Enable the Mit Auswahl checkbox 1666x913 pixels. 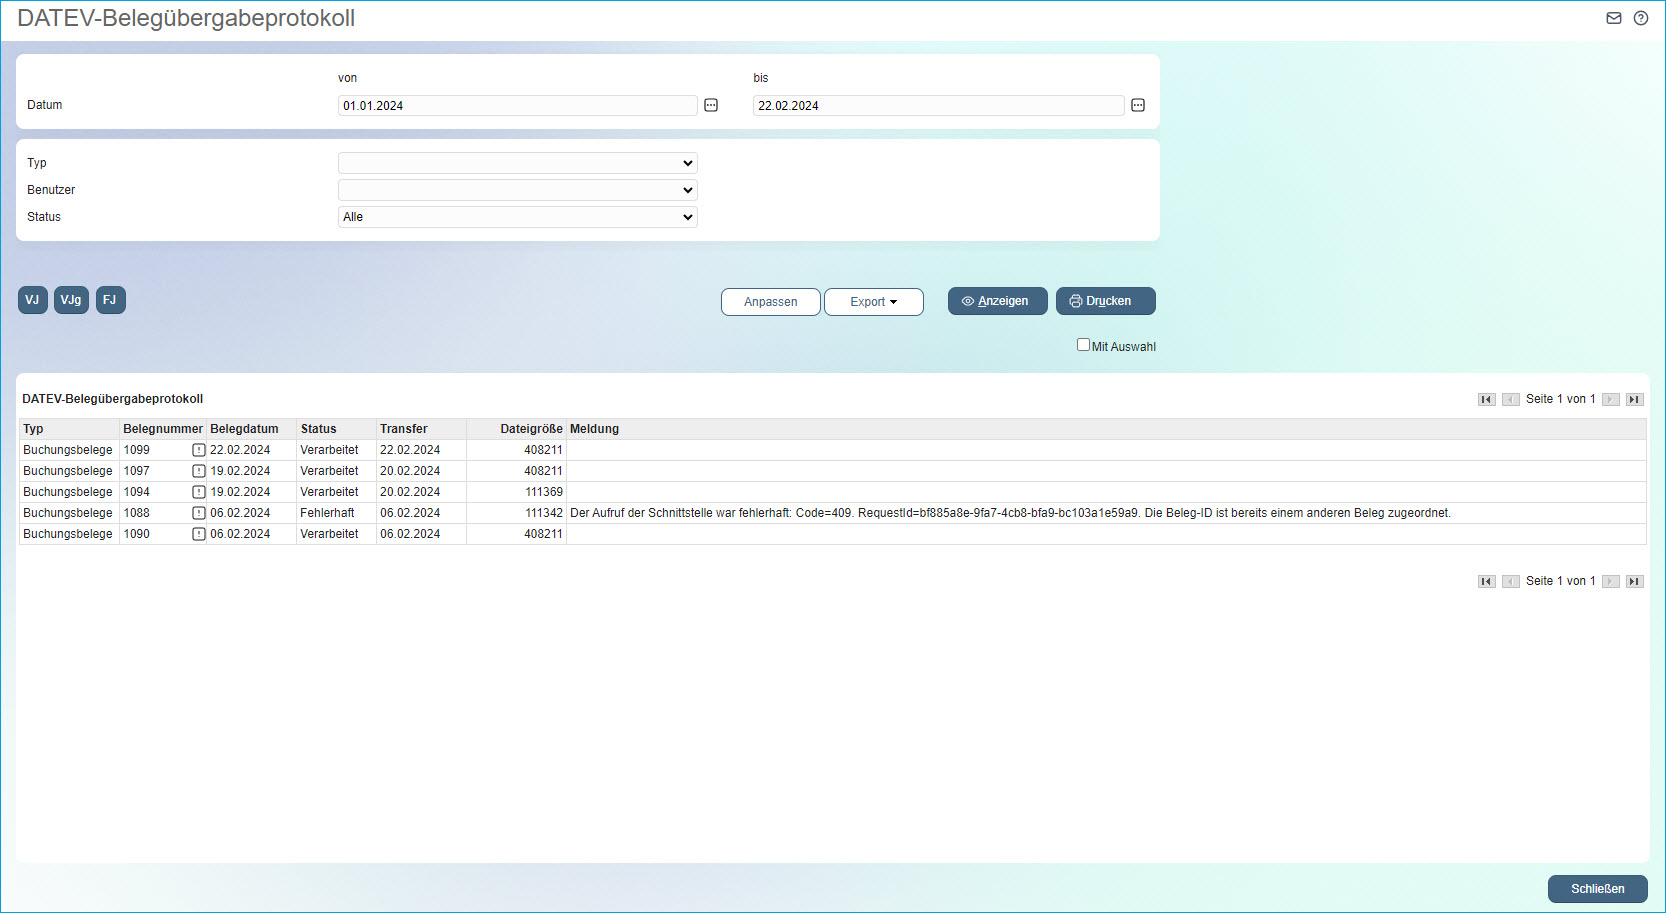click(x=1083, y=345)
